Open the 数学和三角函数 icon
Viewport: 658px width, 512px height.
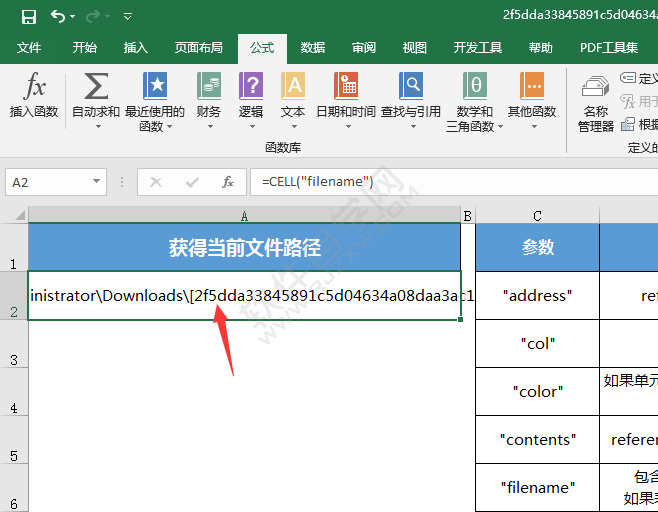click(475, 86)
